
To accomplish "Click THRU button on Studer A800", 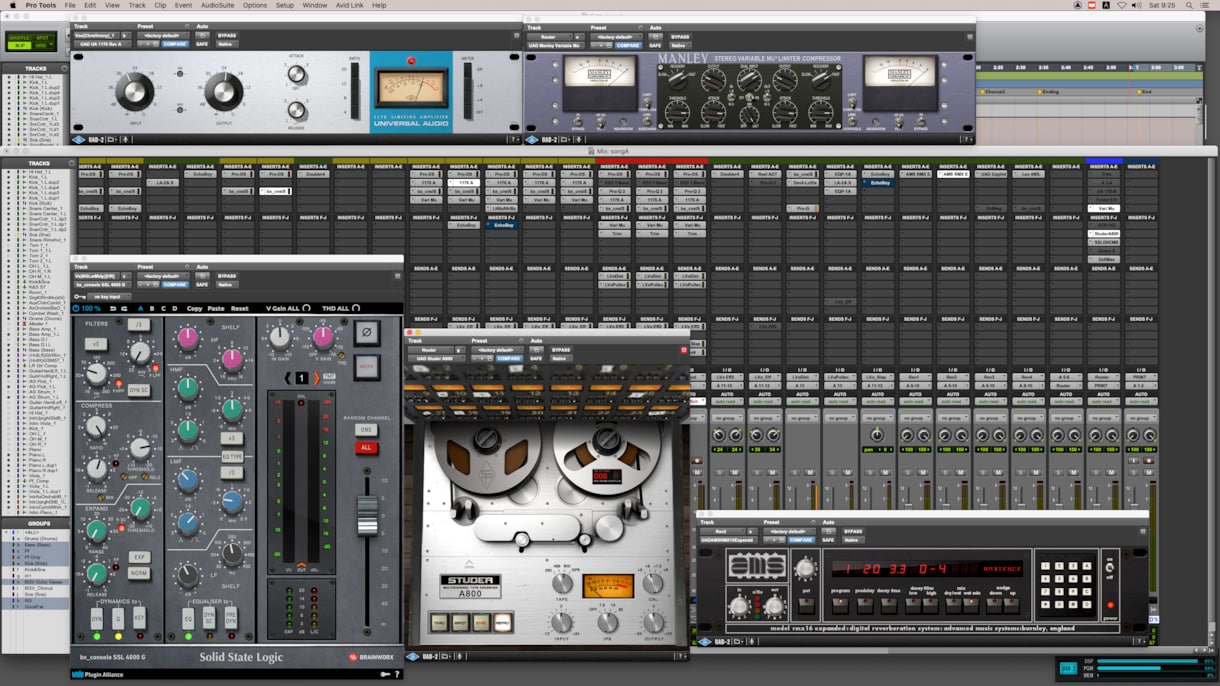I will pos(439,622).
